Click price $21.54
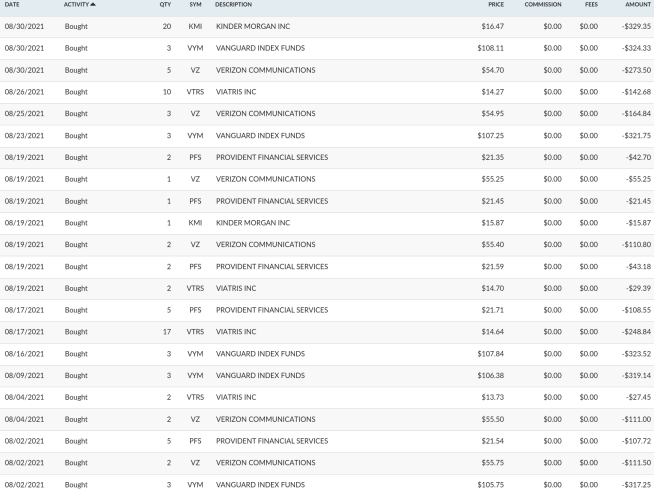Viewport: 654px width, 490px height. 493,441
